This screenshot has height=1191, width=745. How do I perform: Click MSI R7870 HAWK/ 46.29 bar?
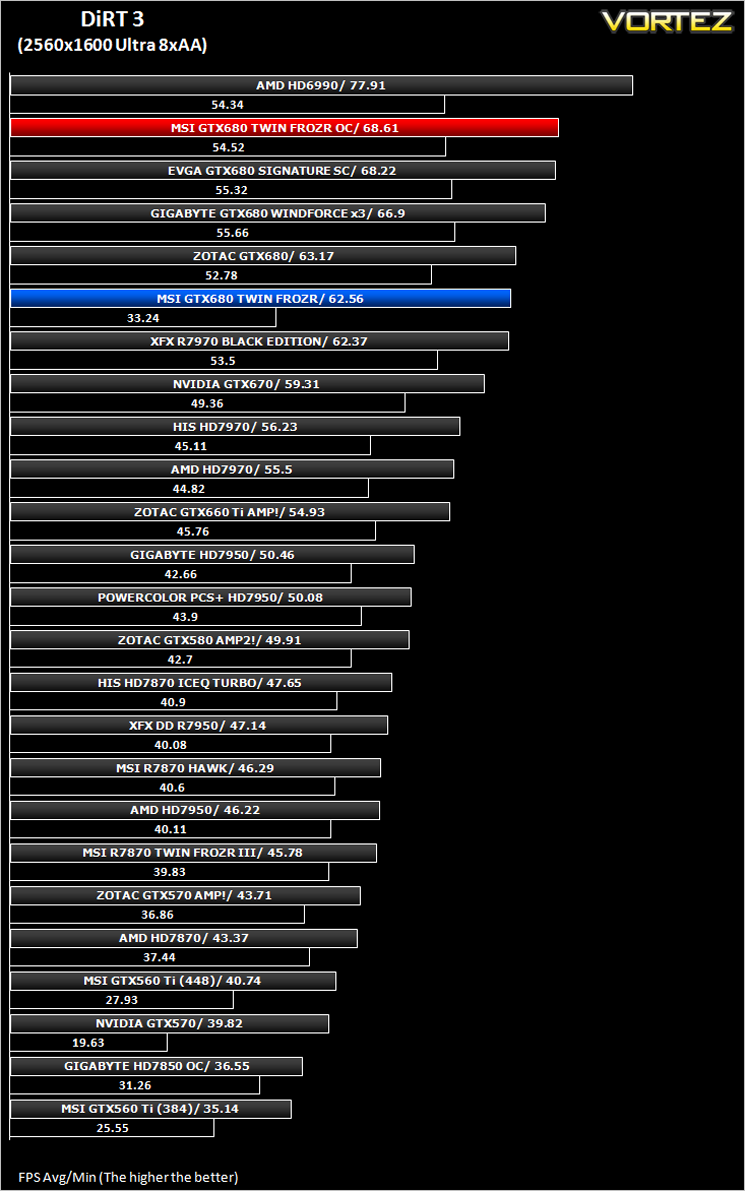pos(195,767)
